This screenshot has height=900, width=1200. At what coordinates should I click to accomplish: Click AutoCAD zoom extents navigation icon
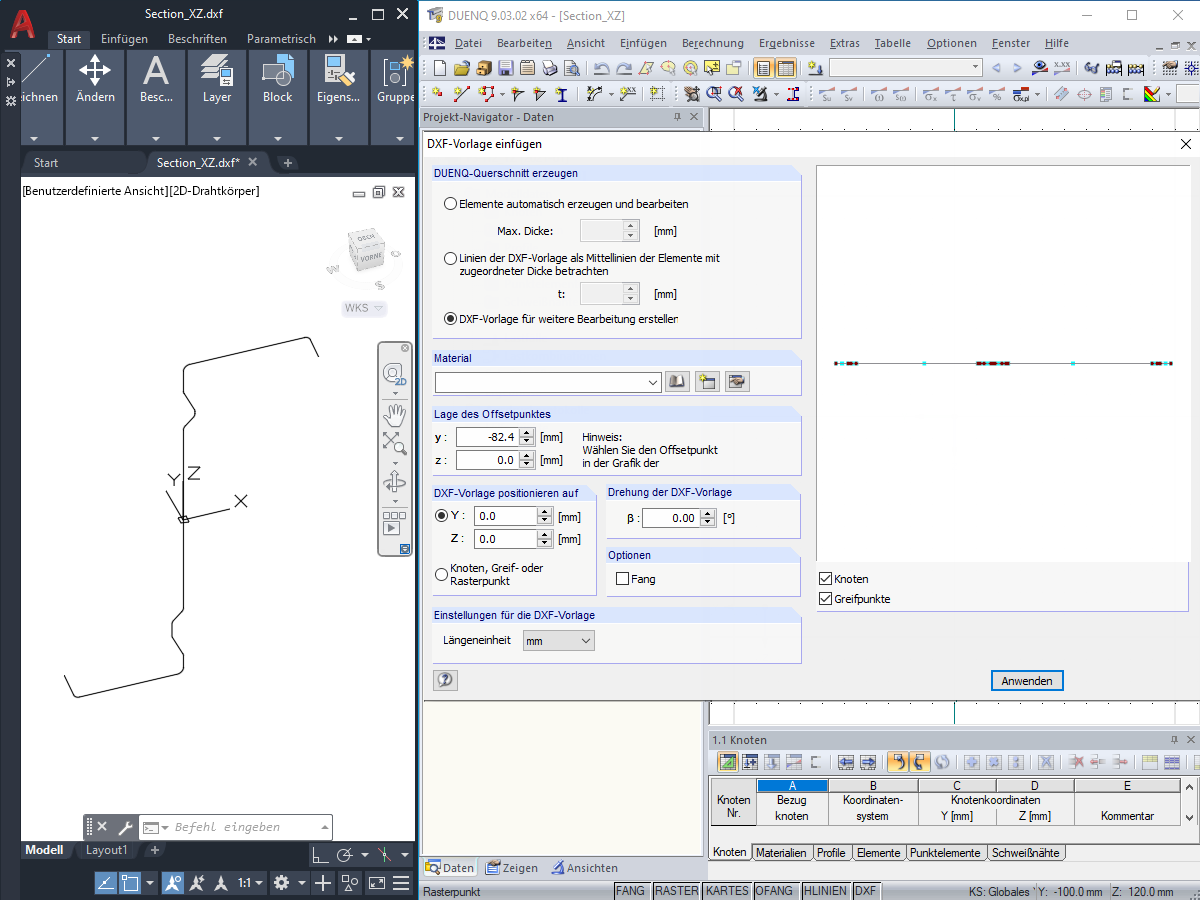pyautogui.click(x=395, y=443)
